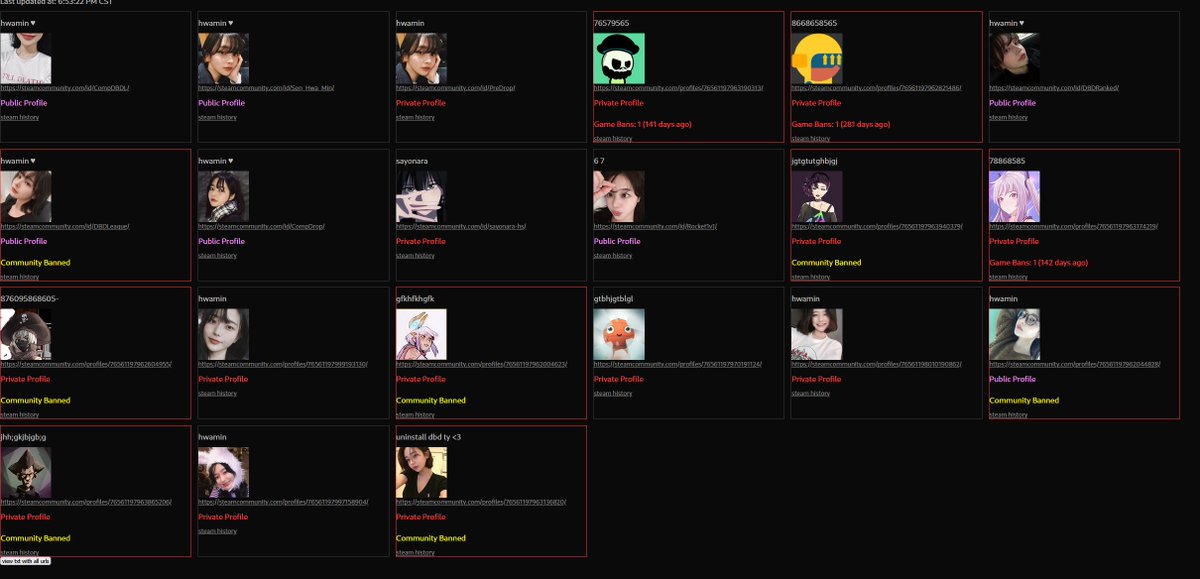The image size is (1200, 579).
Task: Click the gfkhfkhgfk avatar image
Action: coord(421,334)
